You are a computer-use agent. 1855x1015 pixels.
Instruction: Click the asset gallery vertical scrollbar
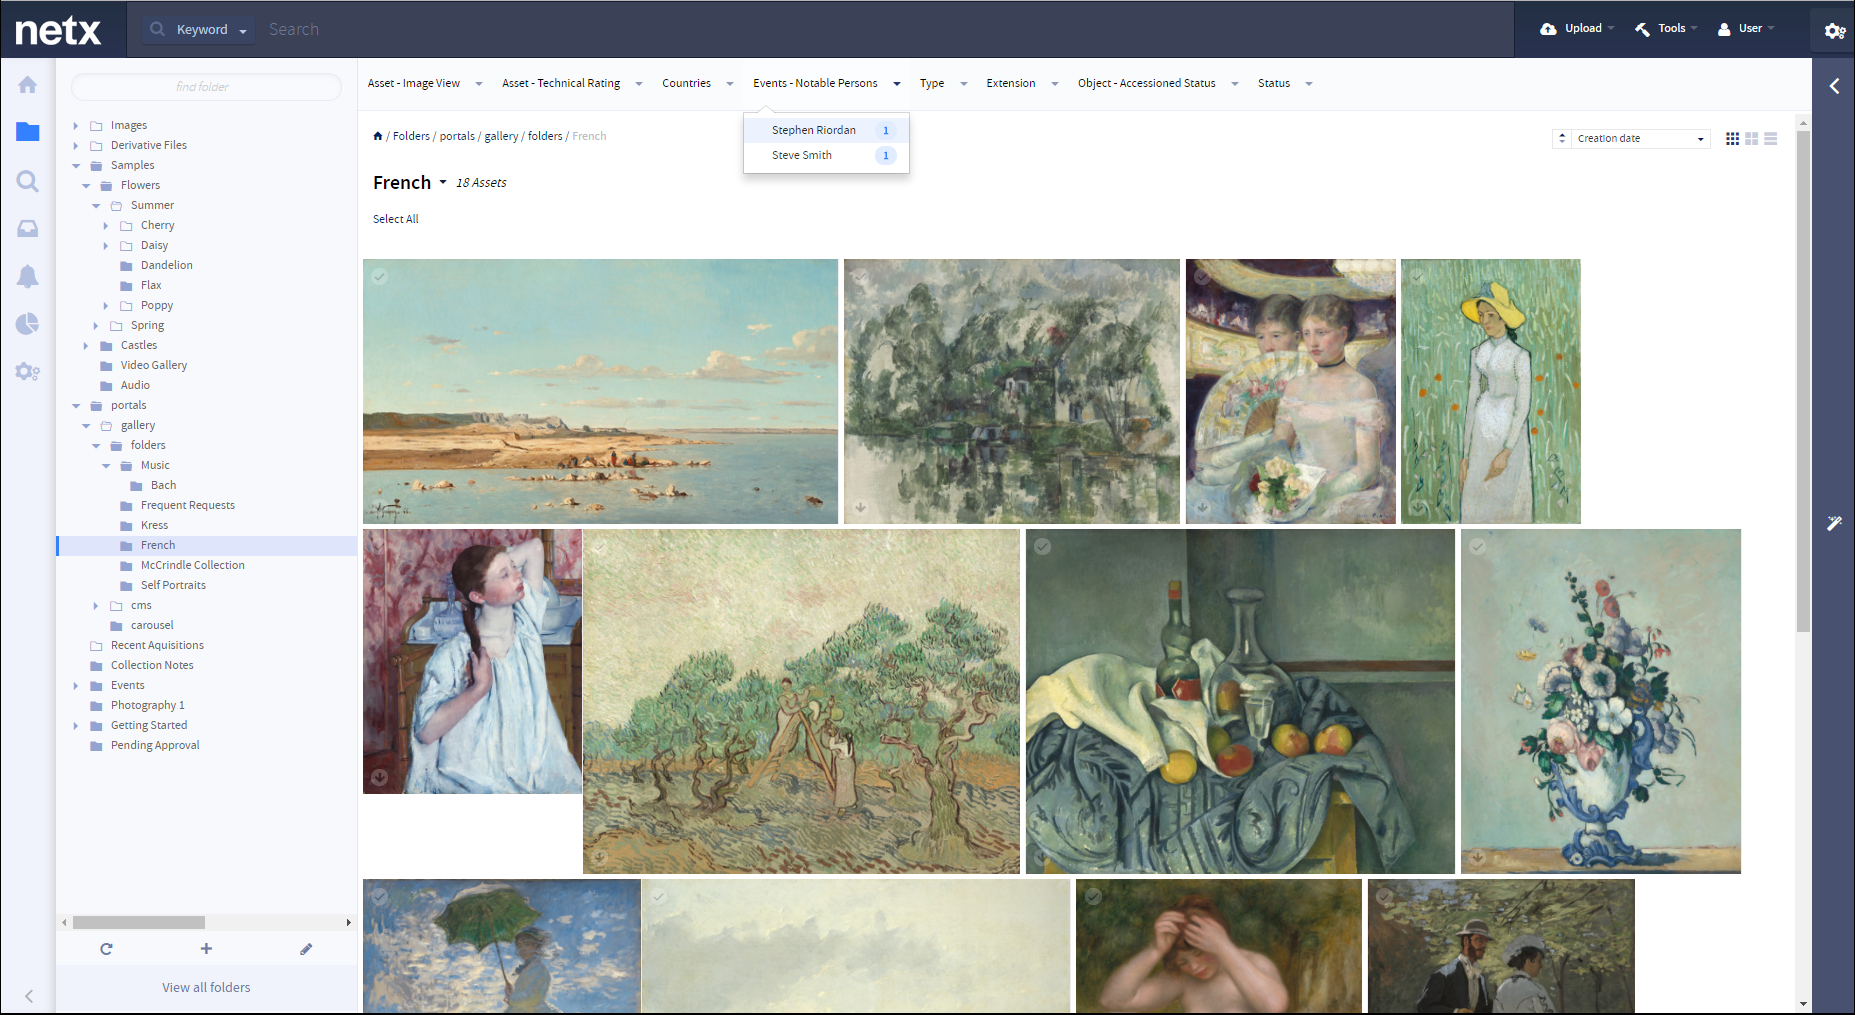pos(1803,381)
